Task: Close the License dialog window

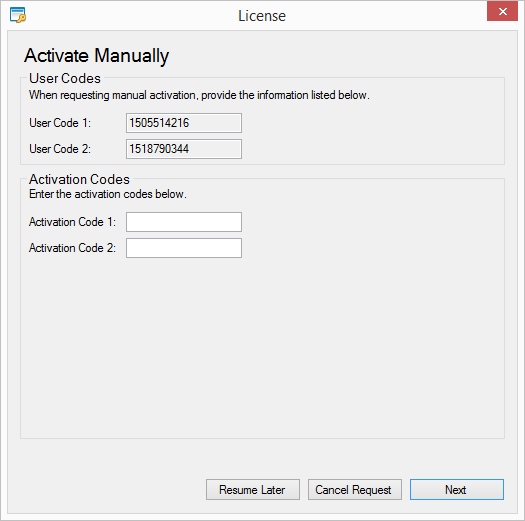Action: pos(502,12)
